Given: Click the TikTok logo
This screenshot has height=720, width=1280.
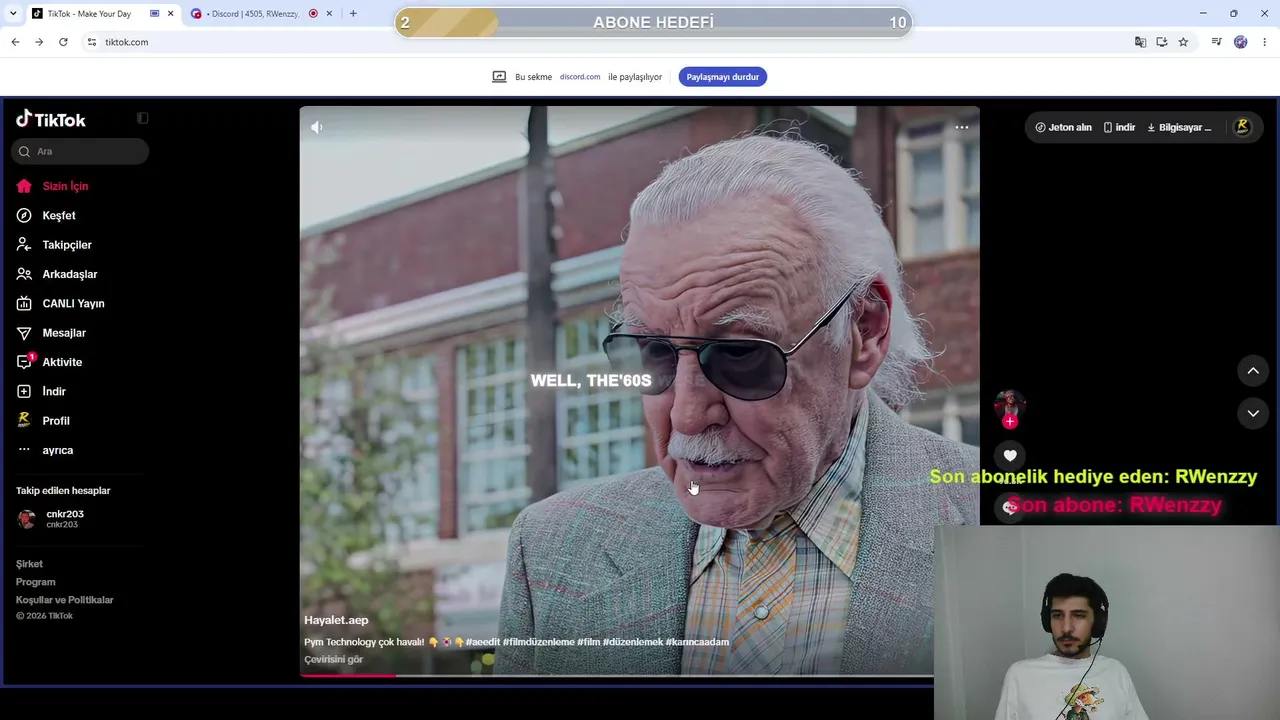Looking at the screenshot, I should click(51, 119).
